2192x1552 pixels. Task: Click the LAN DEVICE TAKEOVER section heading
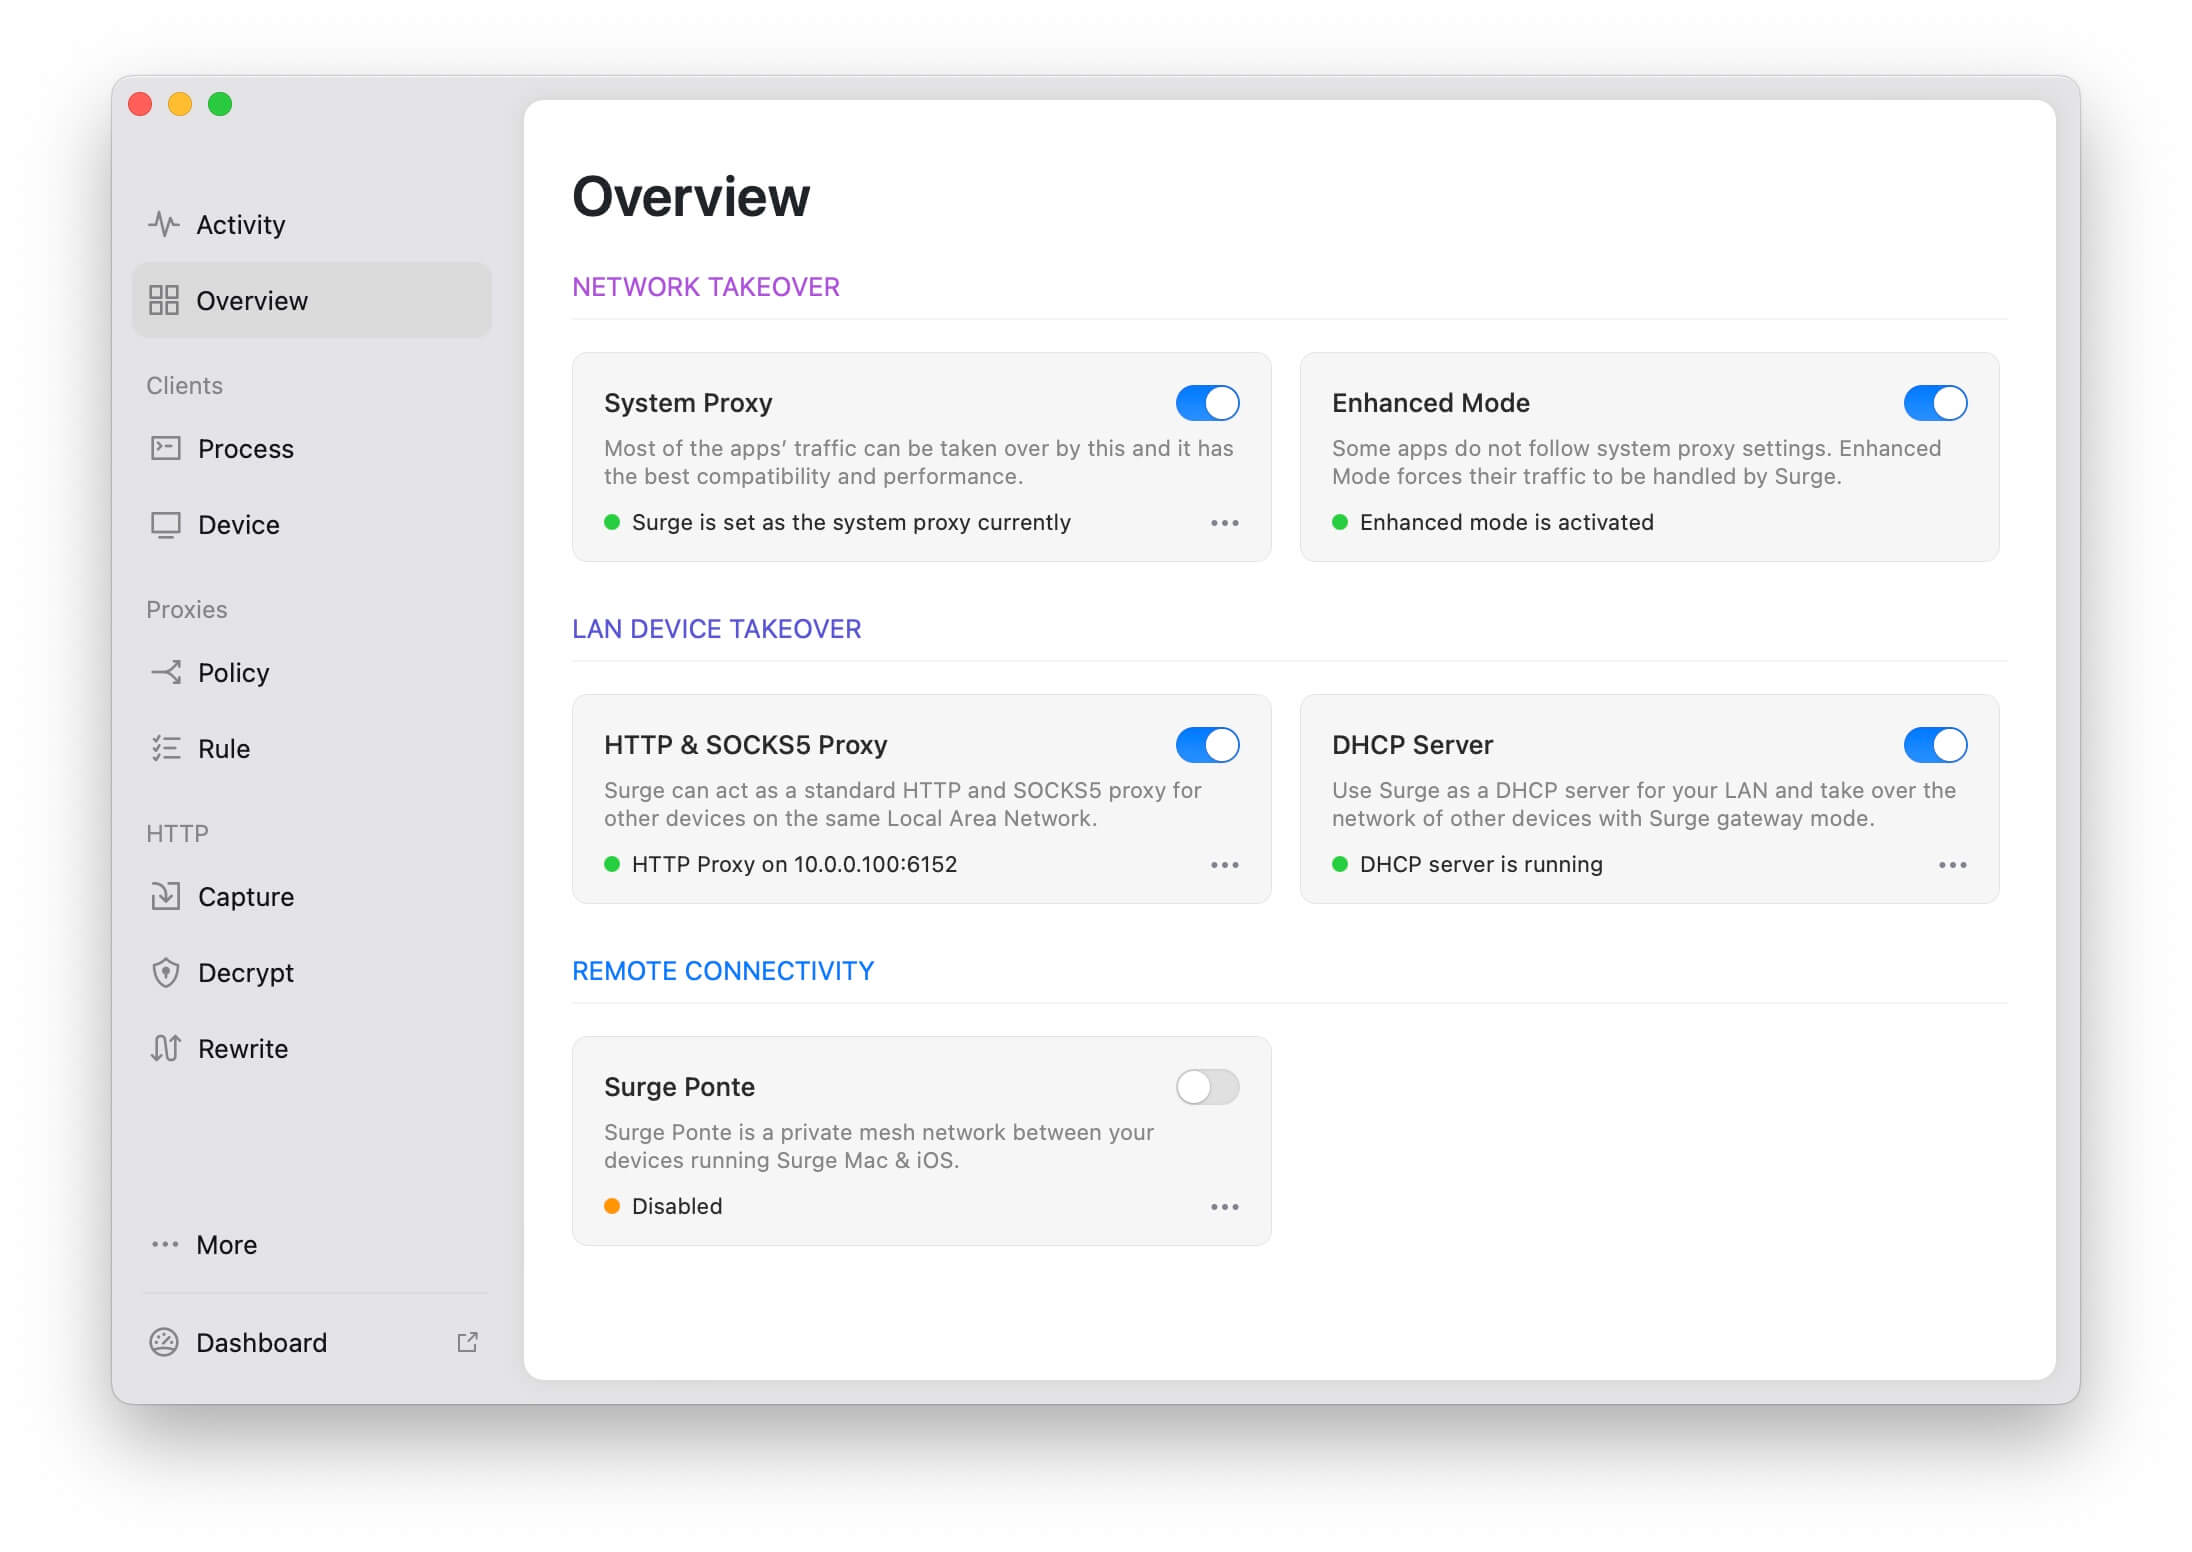click(716, 629)
